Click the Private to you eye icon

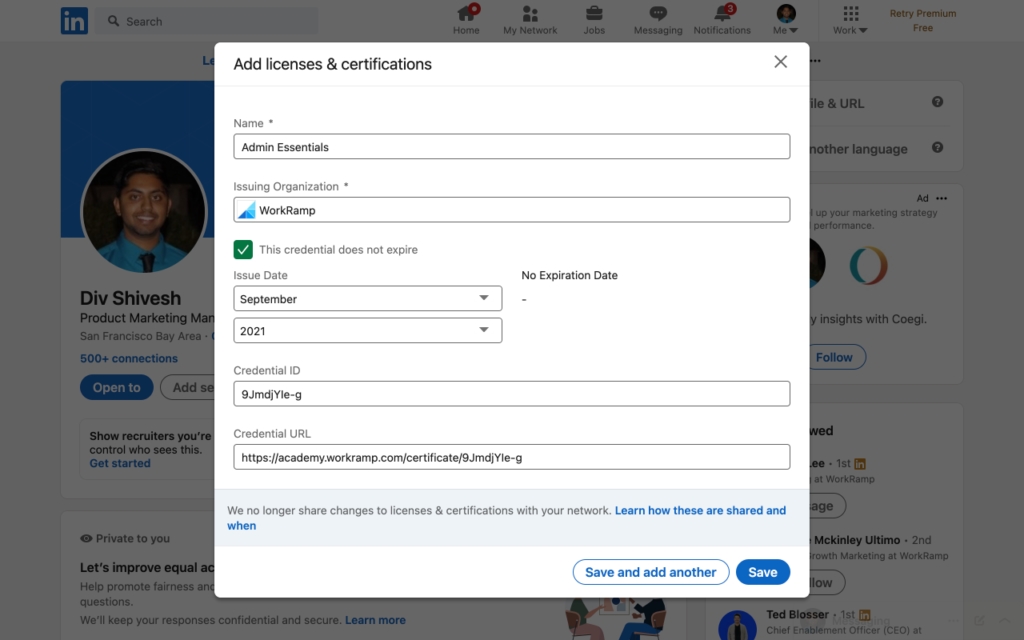pos(86,539)
